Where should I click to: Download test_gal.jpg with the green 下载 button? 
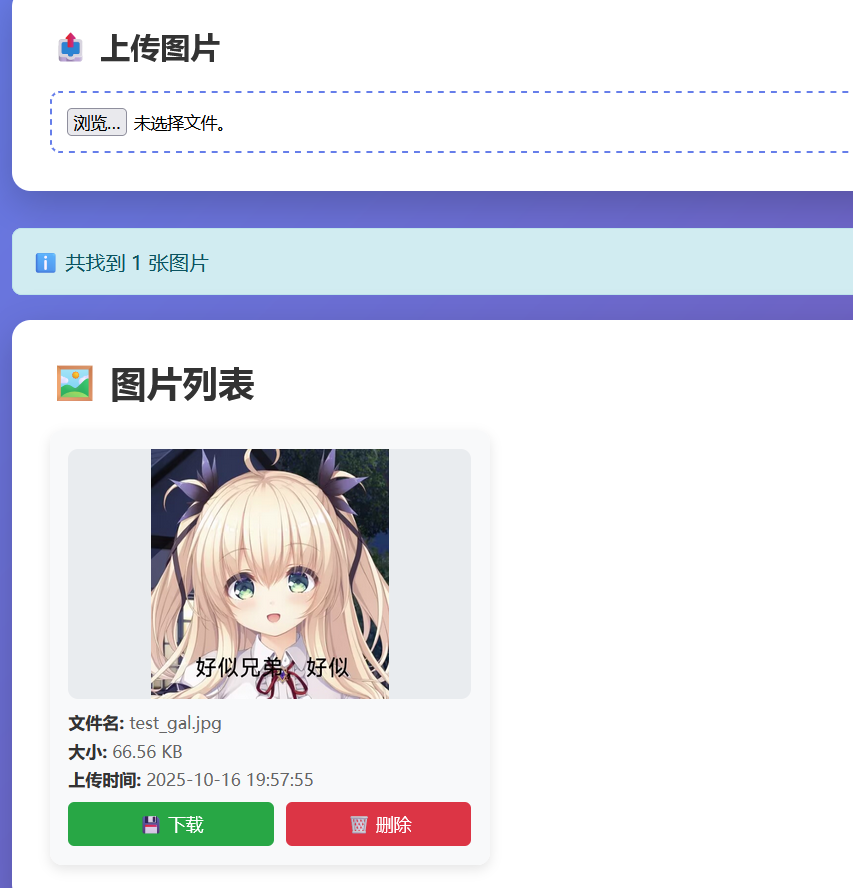pos(171,824)
